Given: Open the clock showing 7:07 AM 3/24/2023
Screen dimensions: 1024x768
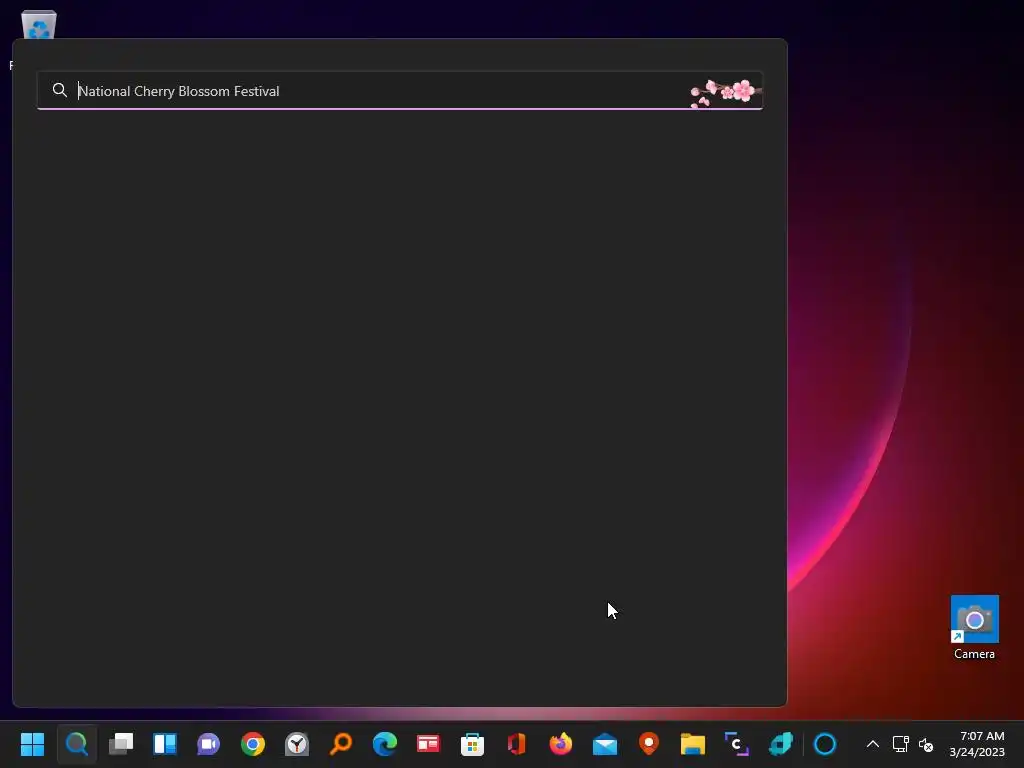Looking at the screenshot, I should (x=977, y=744).
